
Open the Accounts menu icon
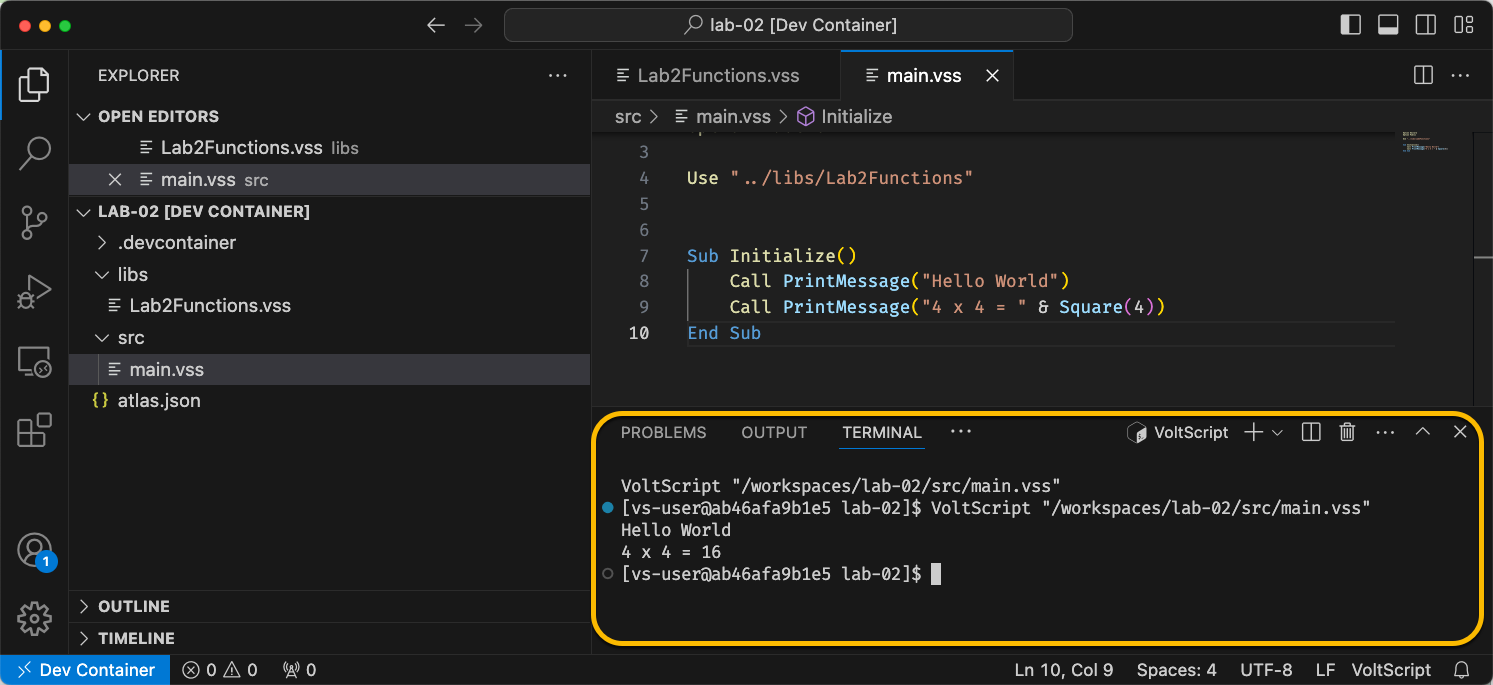(x=34, y=551)
